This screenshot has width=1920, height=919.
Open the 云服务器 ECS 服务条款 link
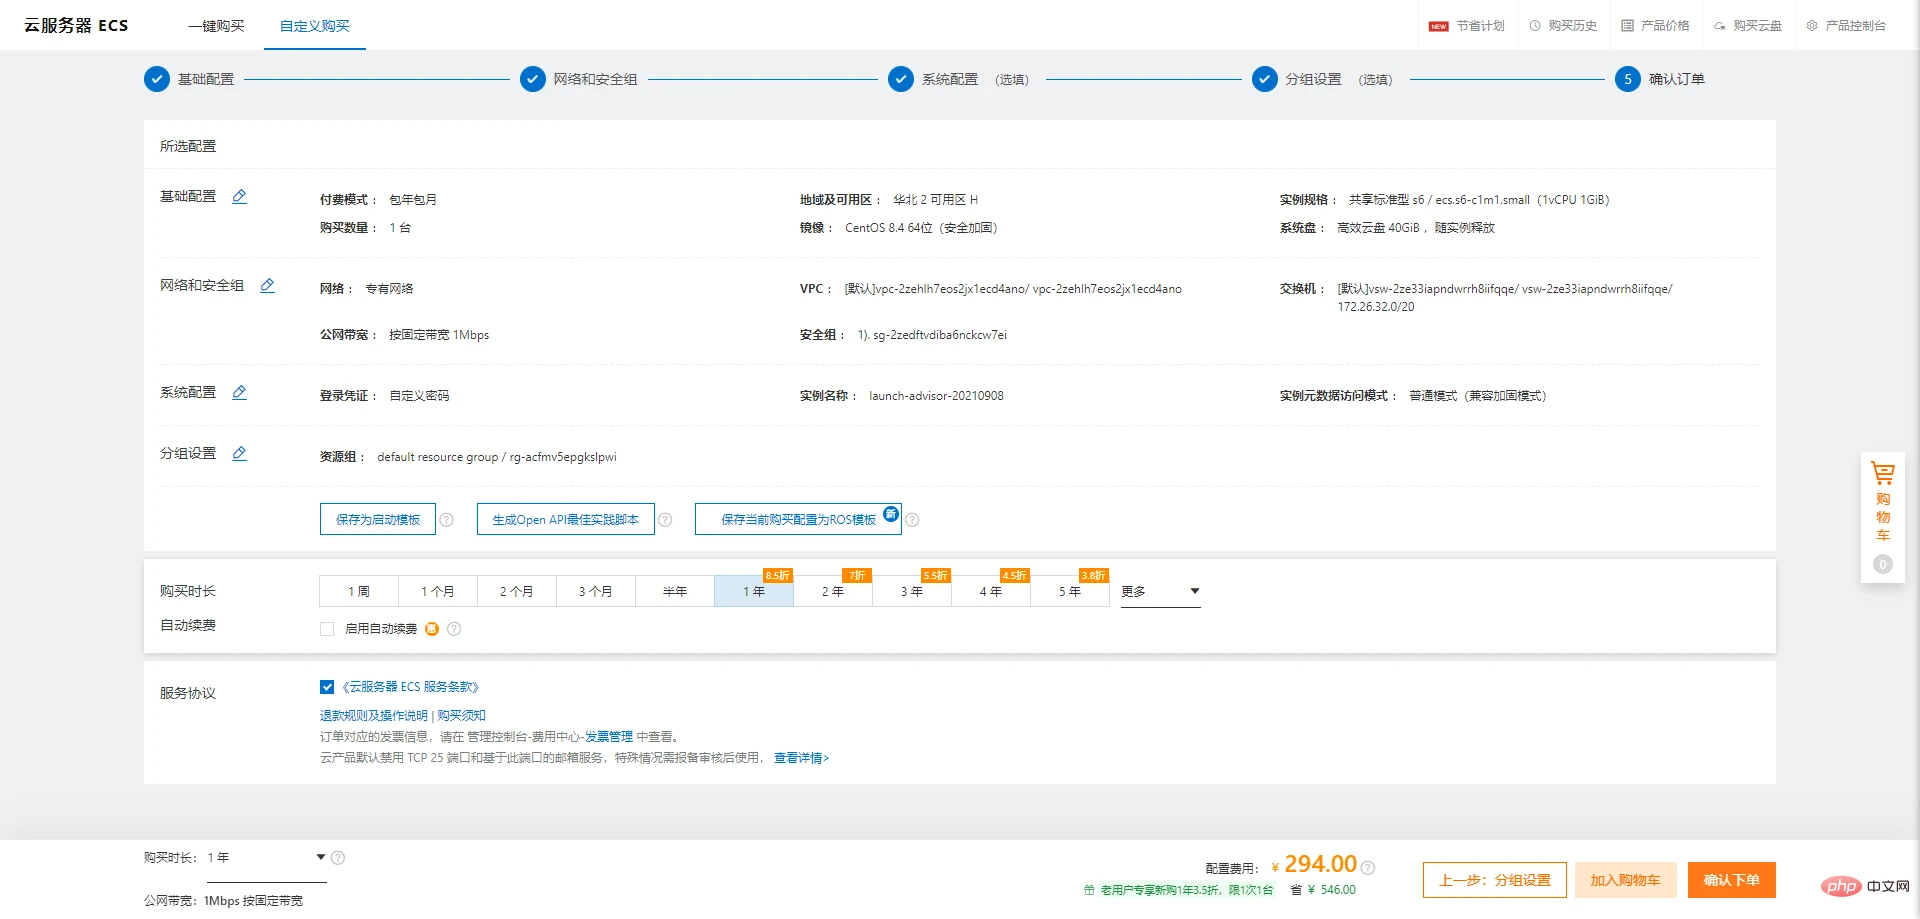[410, 687]
